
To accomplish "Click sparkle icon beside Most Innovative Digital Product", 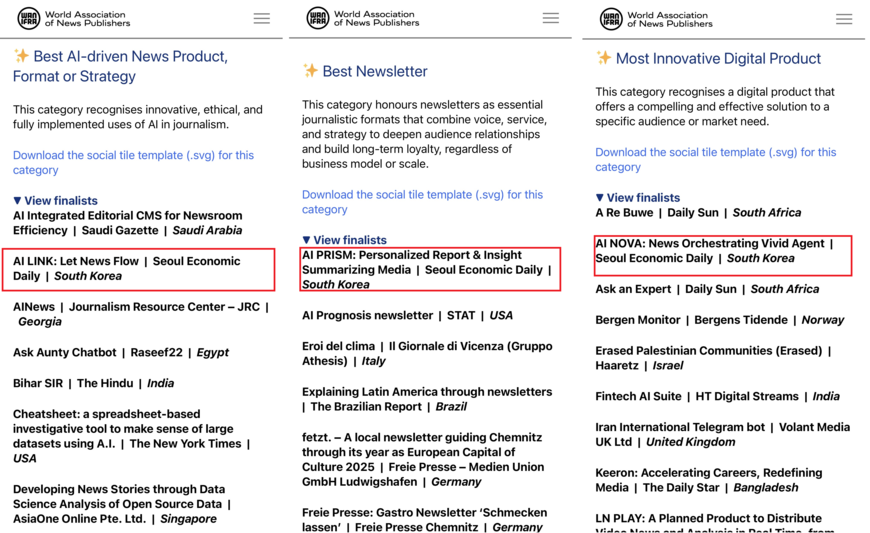I will click(x=604, y=58).
